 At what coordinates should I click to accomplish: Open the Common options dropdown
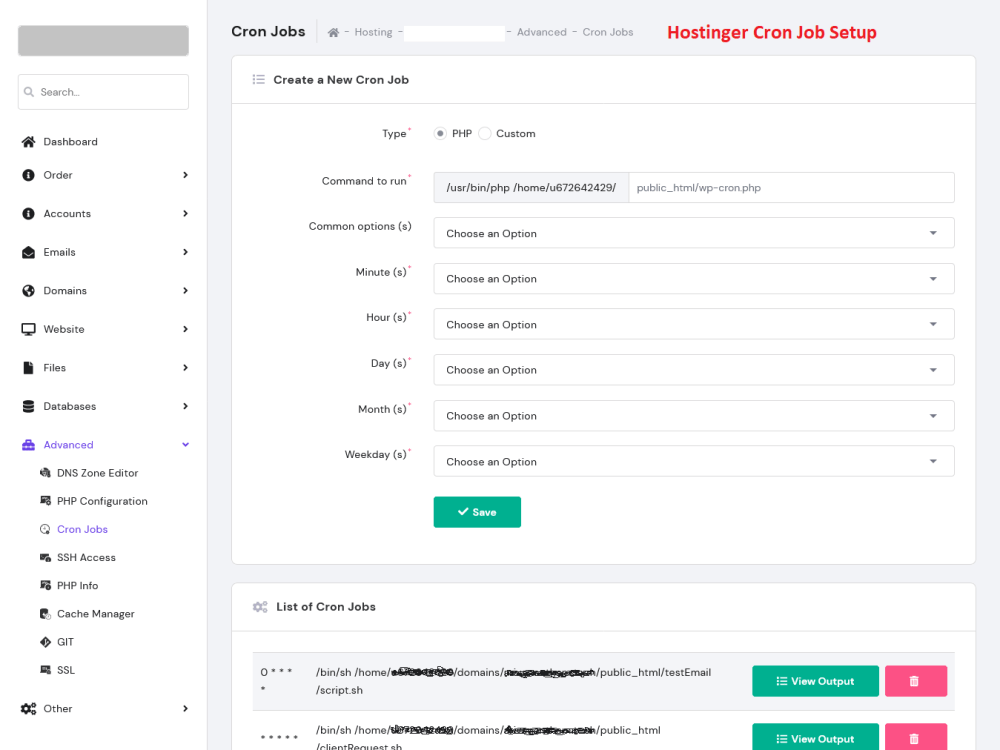694,233
